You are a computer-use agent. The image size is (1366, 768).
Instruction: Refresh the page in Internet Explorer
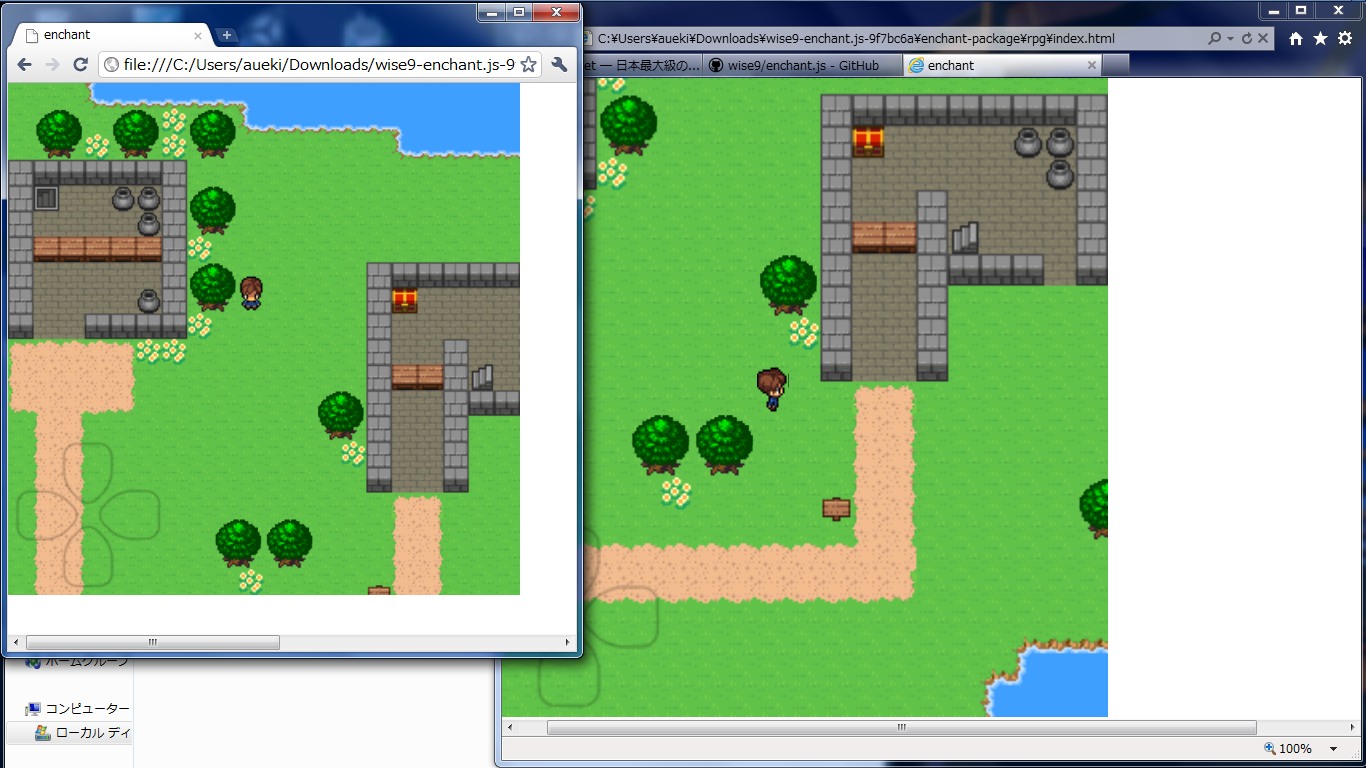pos(1246,39)
